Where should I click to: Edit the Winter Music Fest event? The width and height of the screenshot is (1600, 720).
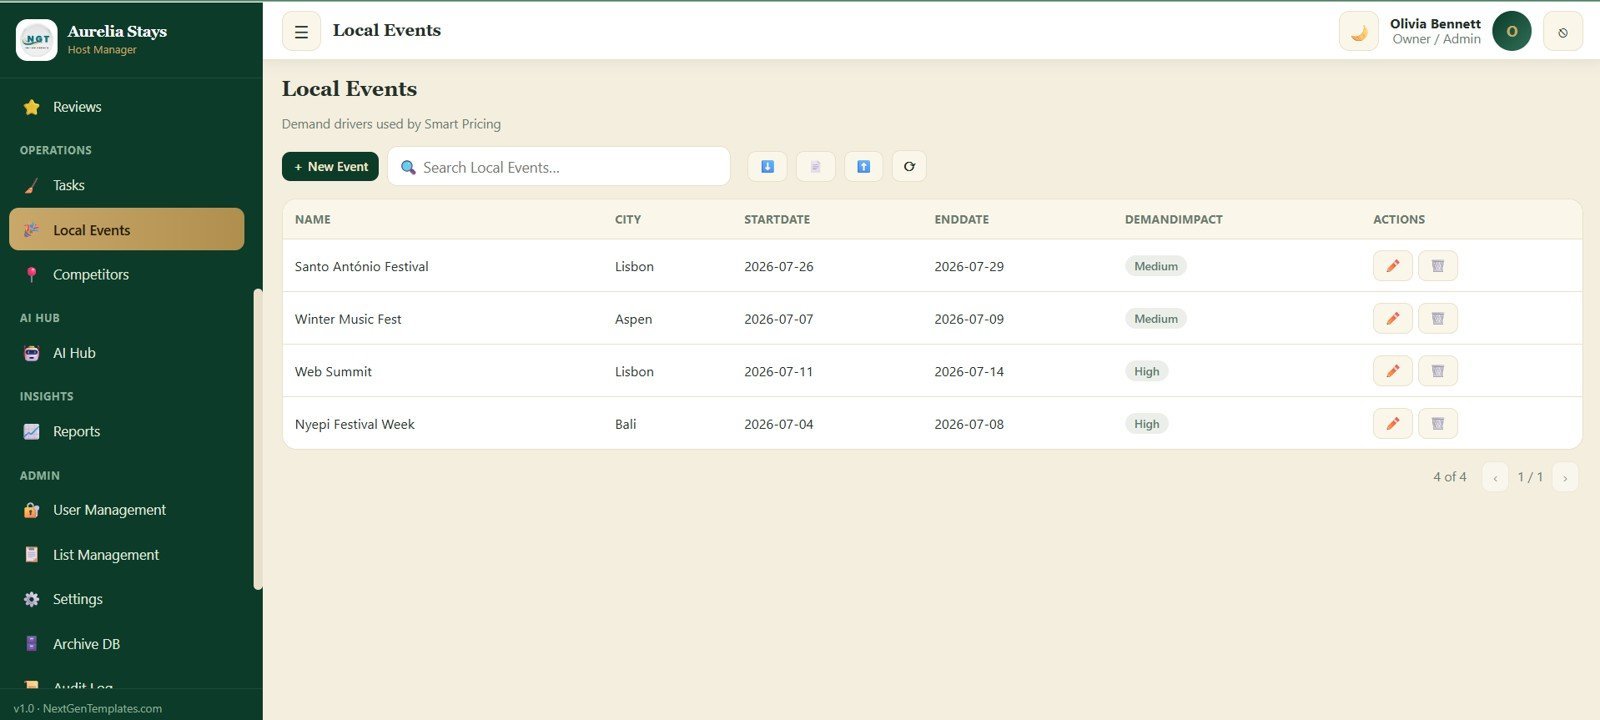pyautogui.click(x=1392, y=318)
